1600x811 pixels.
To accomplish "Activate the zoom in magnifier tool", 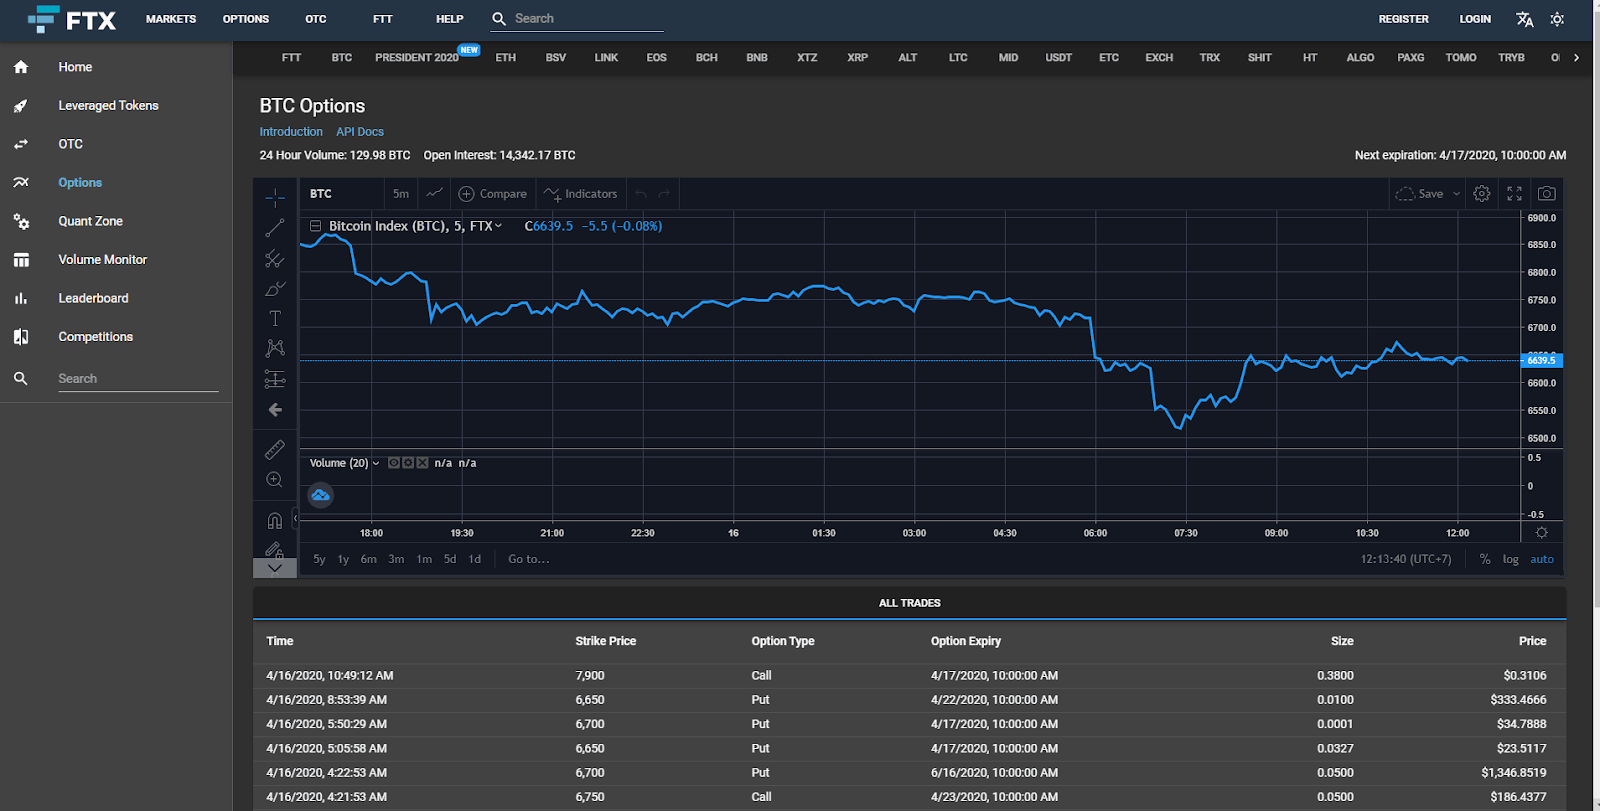I will pyautogui.click(x=275, y=480).
